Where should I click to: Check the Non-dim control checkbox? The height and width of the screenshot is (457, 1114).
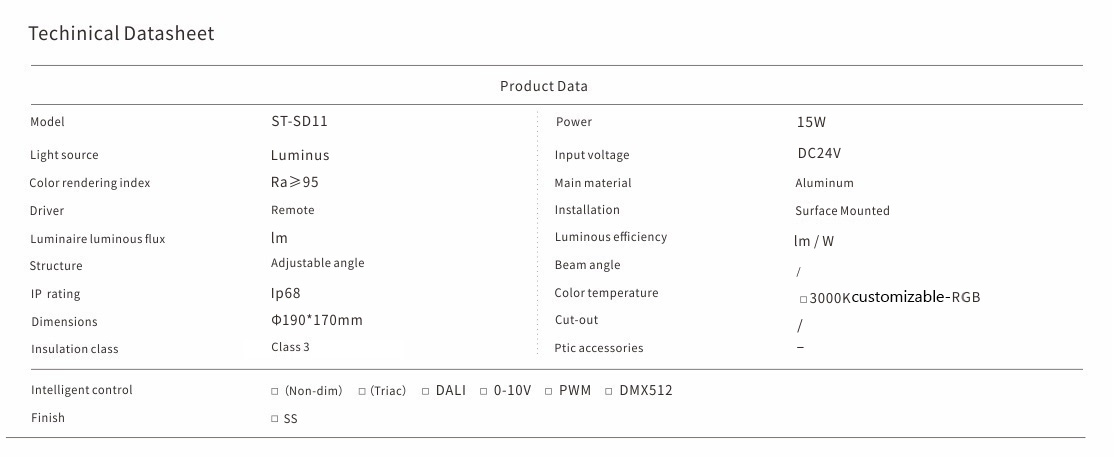(x=275, y=391)
